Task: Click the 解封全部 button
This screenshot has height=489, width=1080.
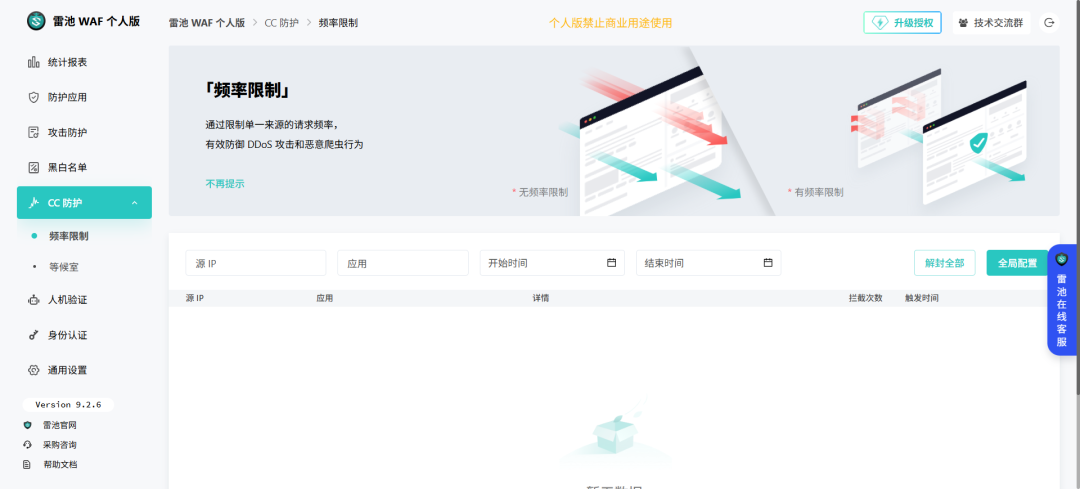Action: (x=944, y=263)
